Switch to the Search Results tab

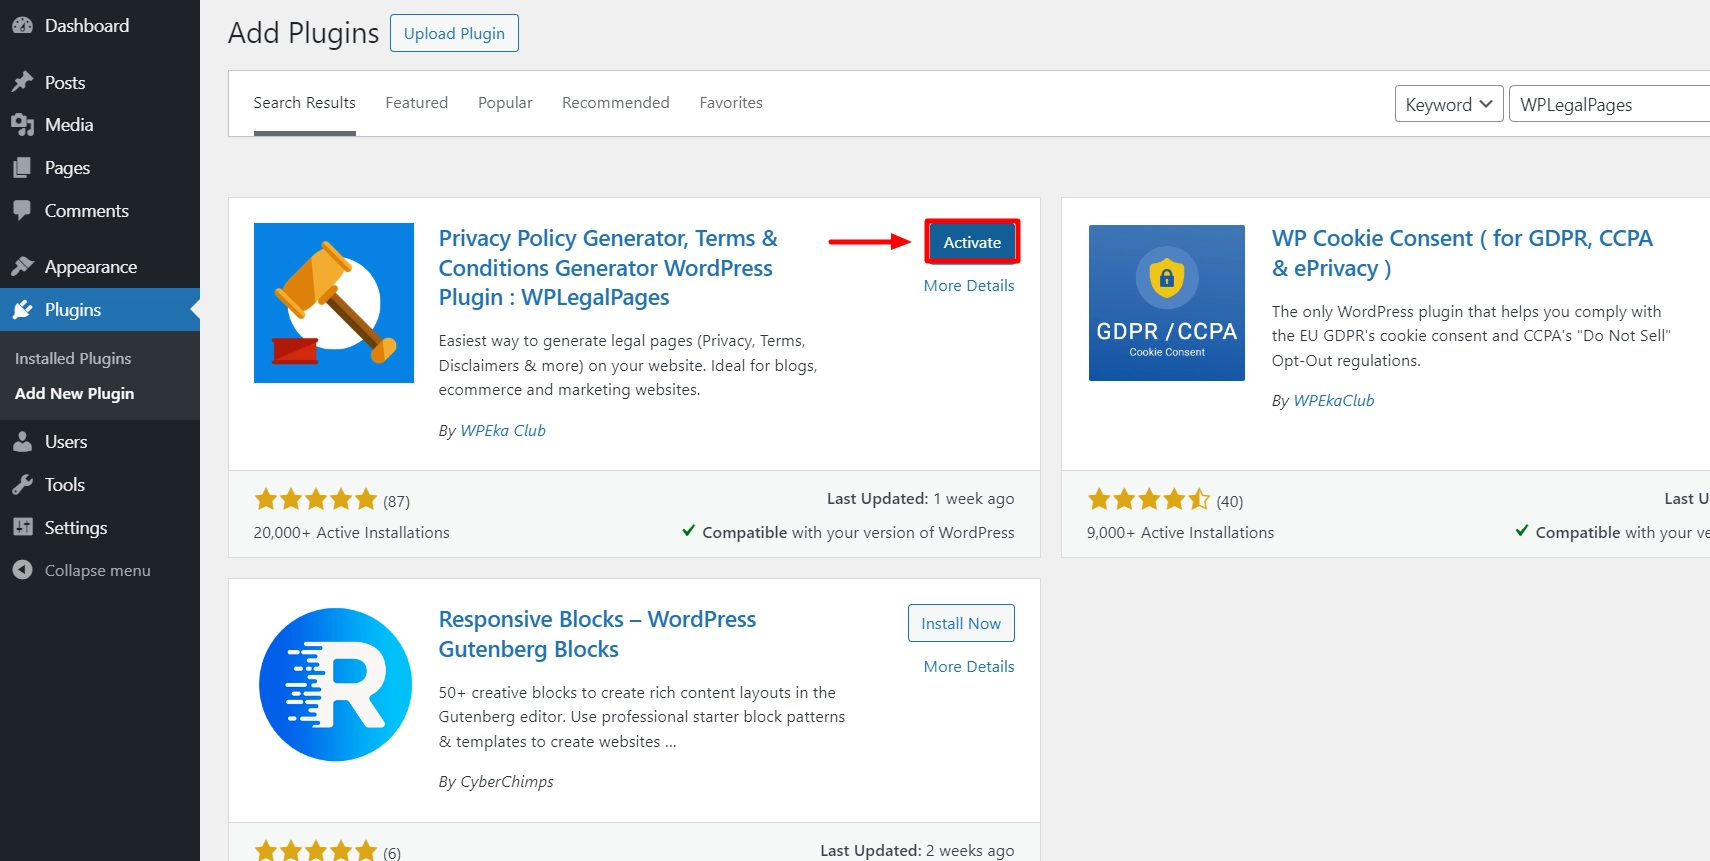(304, 102)
